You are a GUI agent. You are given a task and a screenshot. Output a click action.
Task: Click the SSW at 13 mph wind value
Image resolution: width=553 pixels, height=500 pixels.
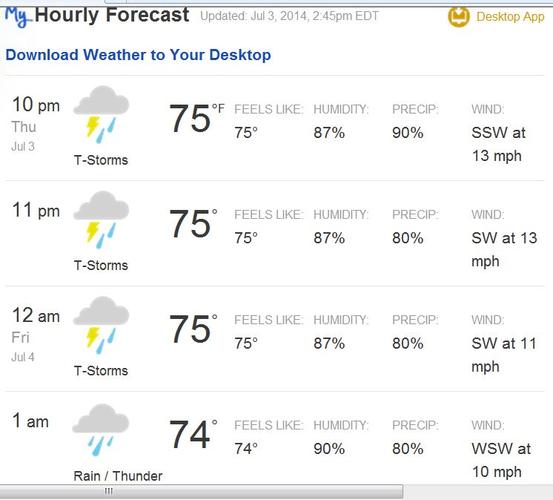click(x=498, y=145)
